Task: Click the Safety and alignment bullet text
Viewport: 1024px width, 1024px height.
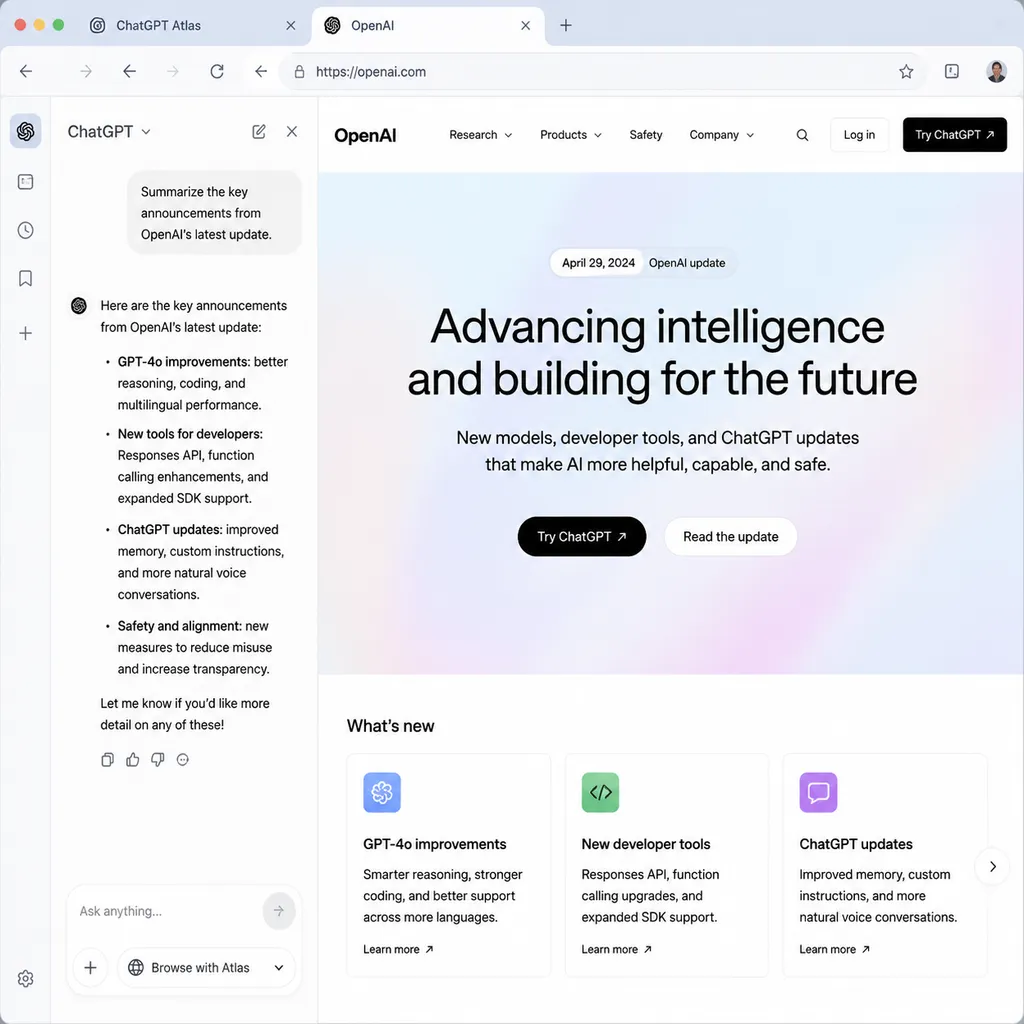Action: (x=195, y=647)
